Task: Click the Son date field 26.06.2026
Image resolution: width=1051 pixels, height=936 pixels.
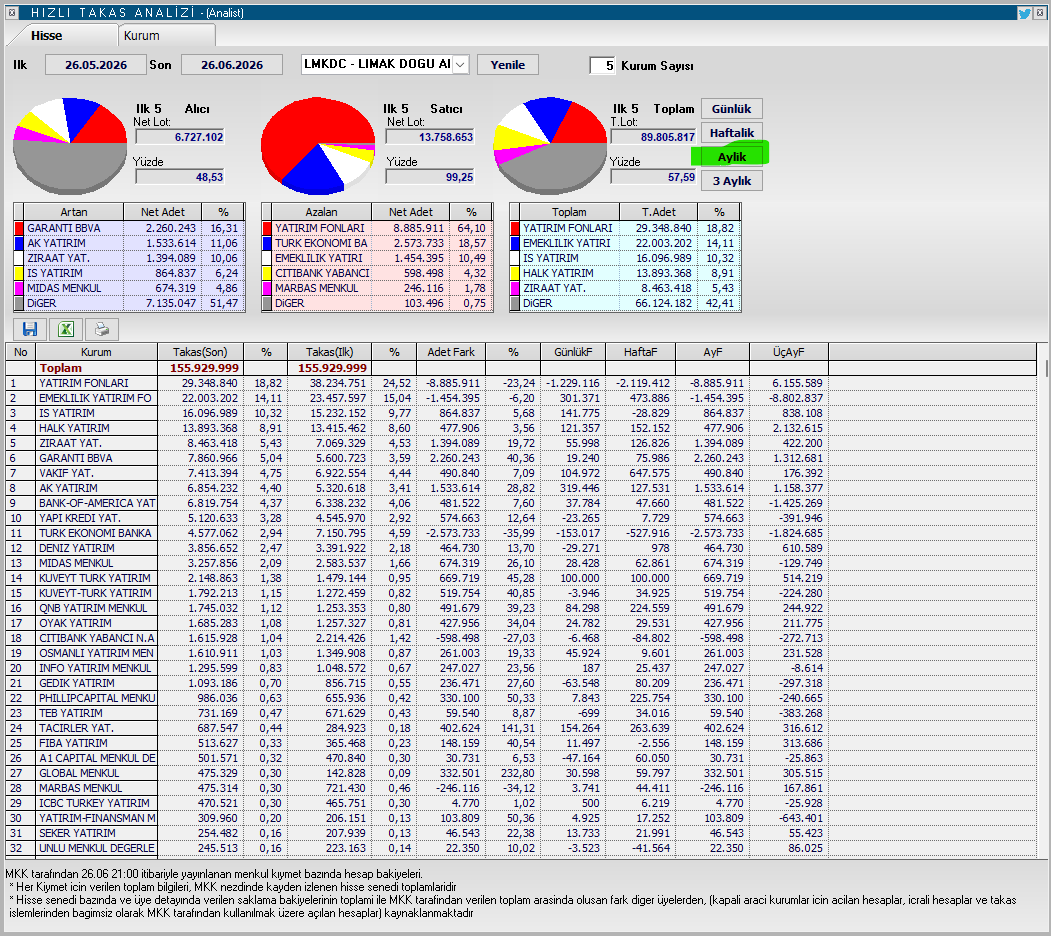Action: click(232, 65)
